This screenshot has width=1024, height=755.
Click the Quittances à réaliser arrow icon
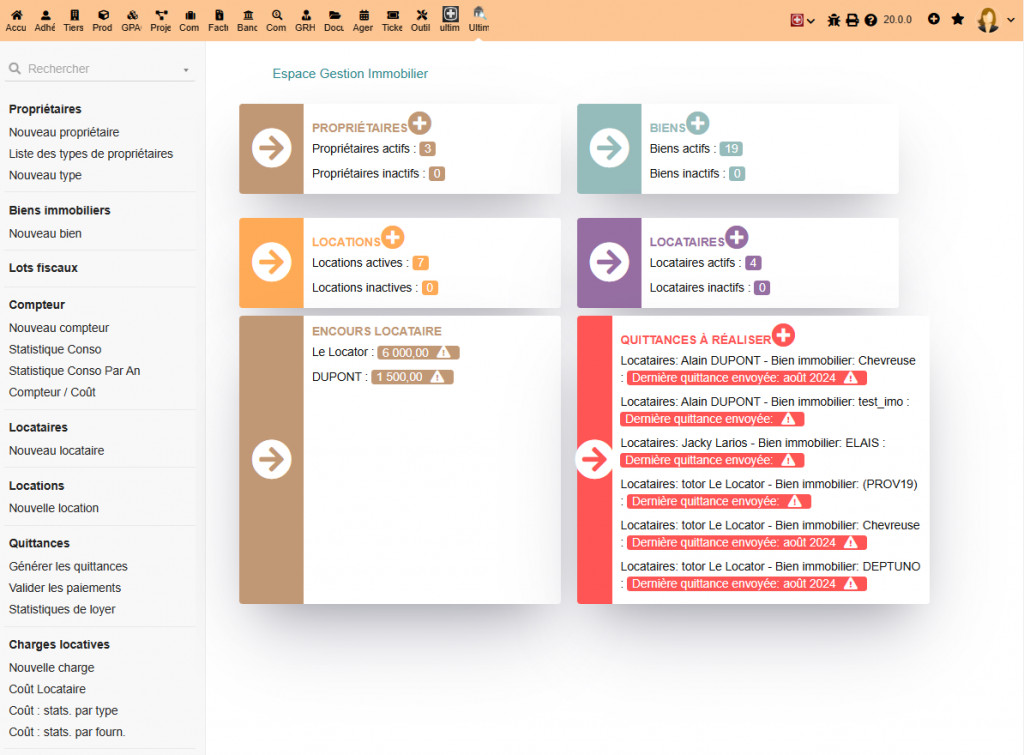pyautogui.click(x=594, y=459)
